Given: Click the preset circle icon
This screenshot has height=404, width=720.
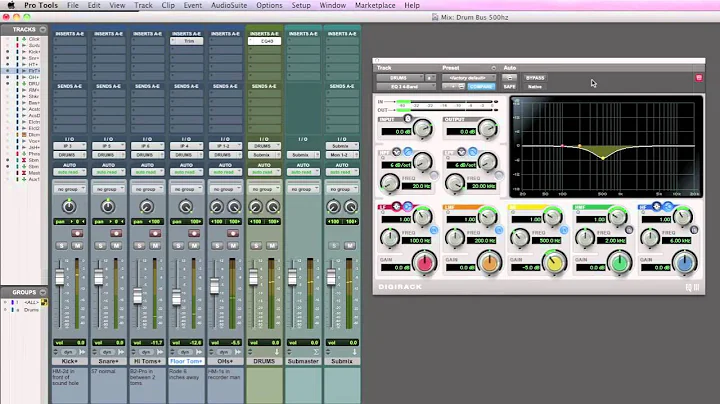Looking at the screenshot, I should point(494,68).
